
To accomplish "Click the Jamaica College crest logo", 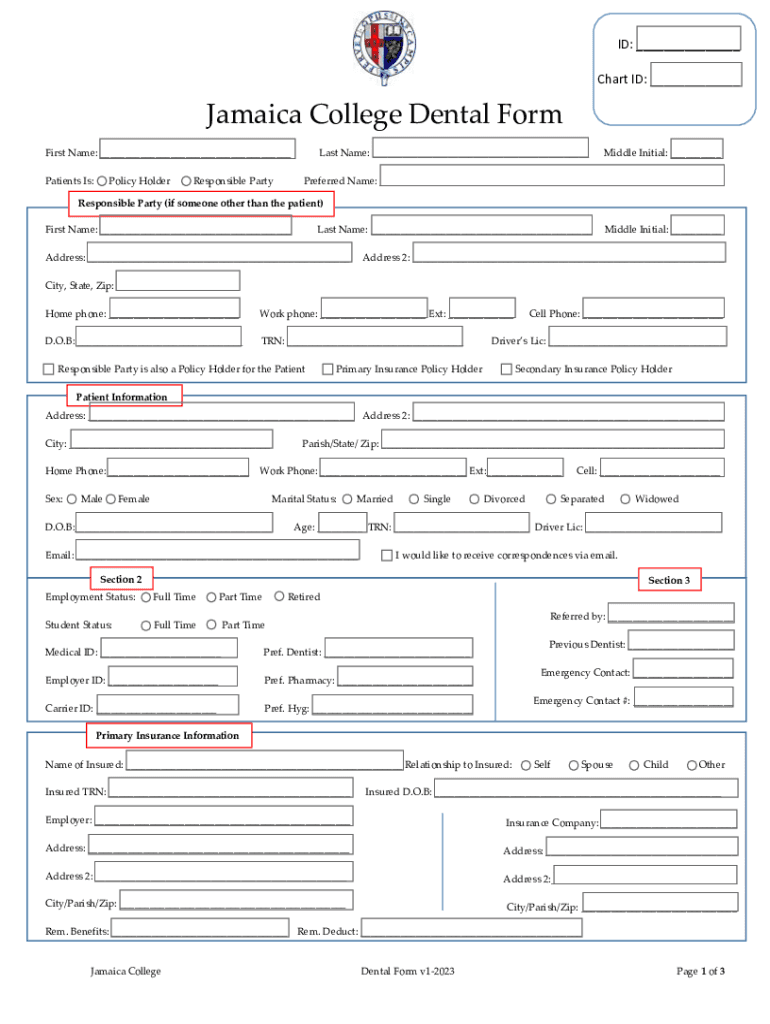I will click(385, 50).
